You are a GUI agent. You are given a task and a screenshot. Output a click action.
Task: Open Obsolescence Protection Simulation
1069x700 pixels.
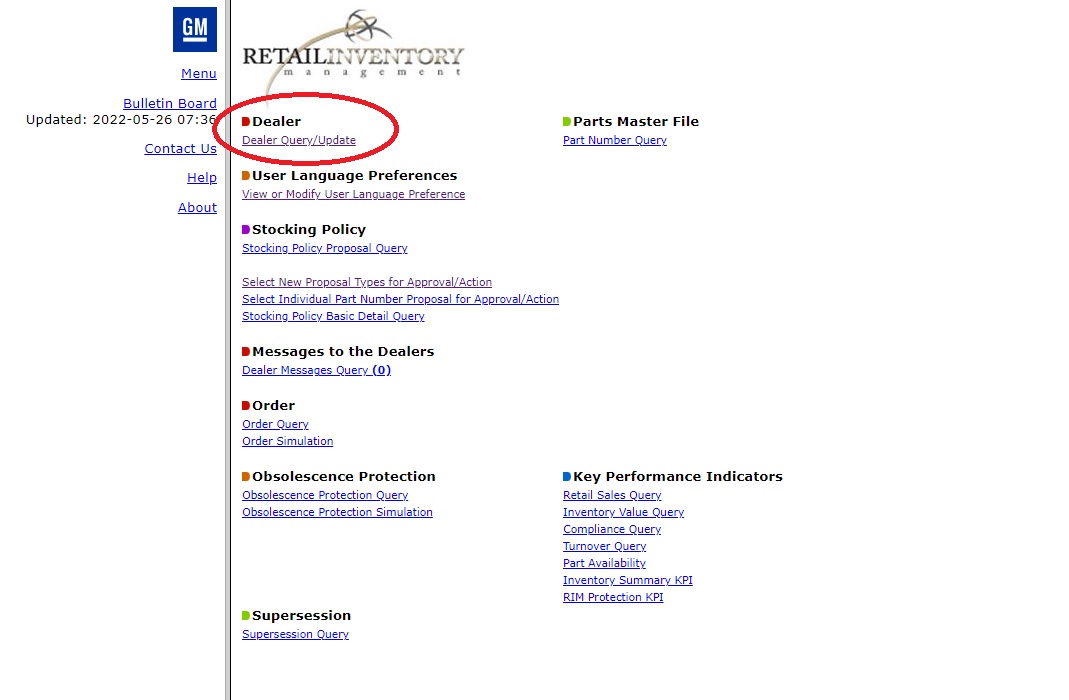[337, 512]
